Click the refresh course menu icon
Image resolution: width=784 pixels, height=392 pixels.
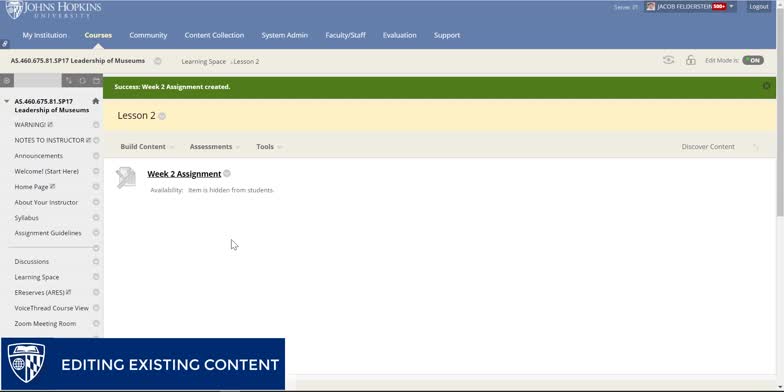pyautogui.click(x=82, y=80)
